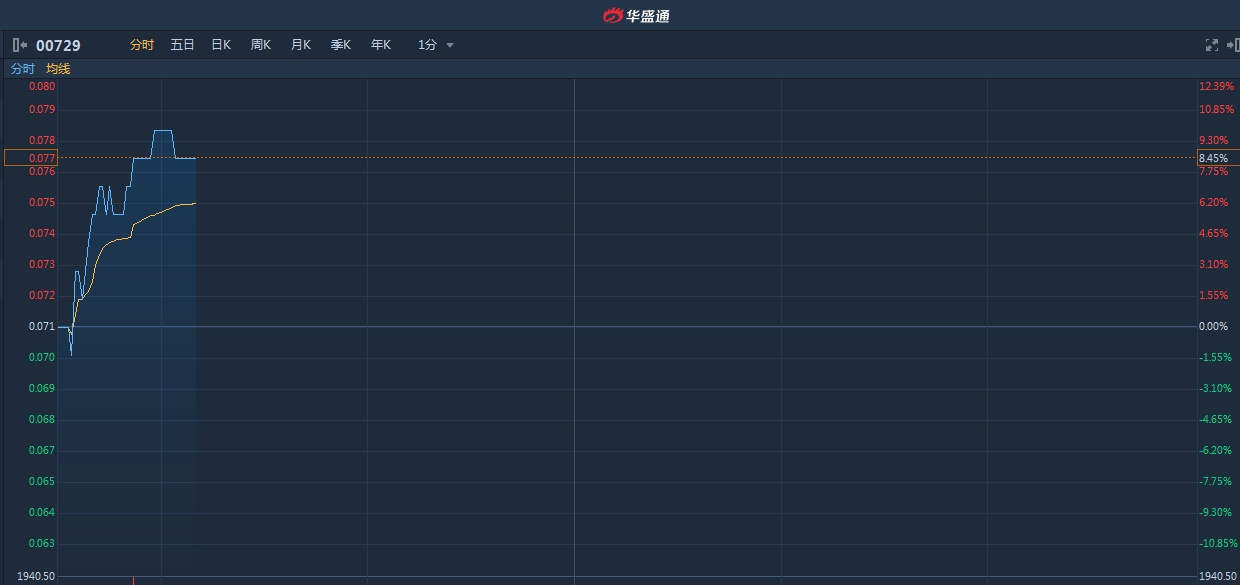
Task: Click the 0.070 green price label
Action: pyautogui.click(x=42, y=357)
